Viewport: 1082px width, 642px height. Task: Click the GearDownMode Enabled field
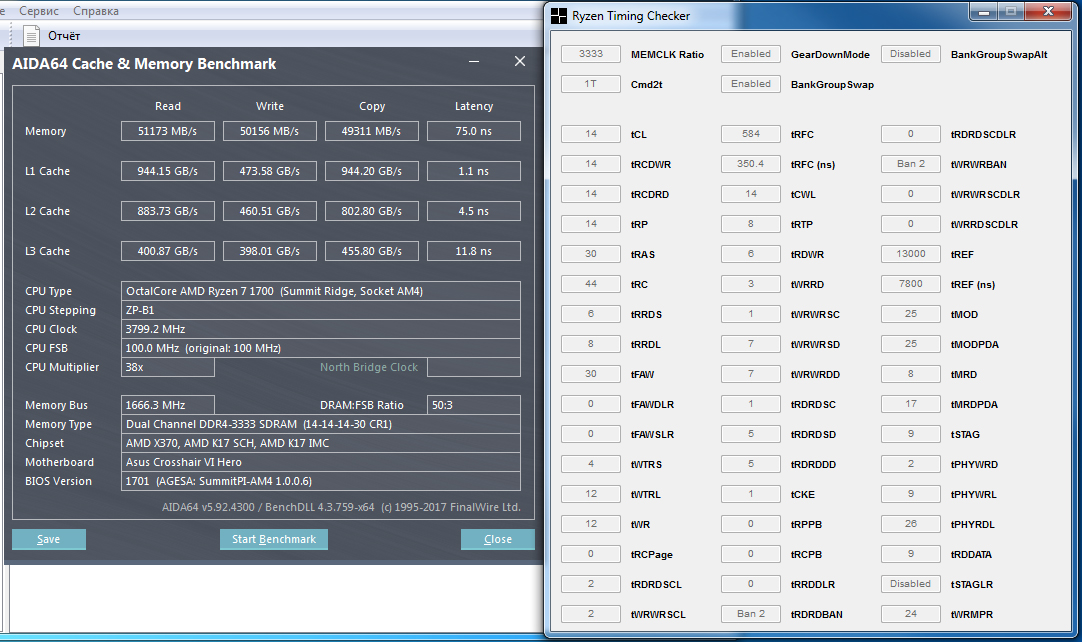751,54
